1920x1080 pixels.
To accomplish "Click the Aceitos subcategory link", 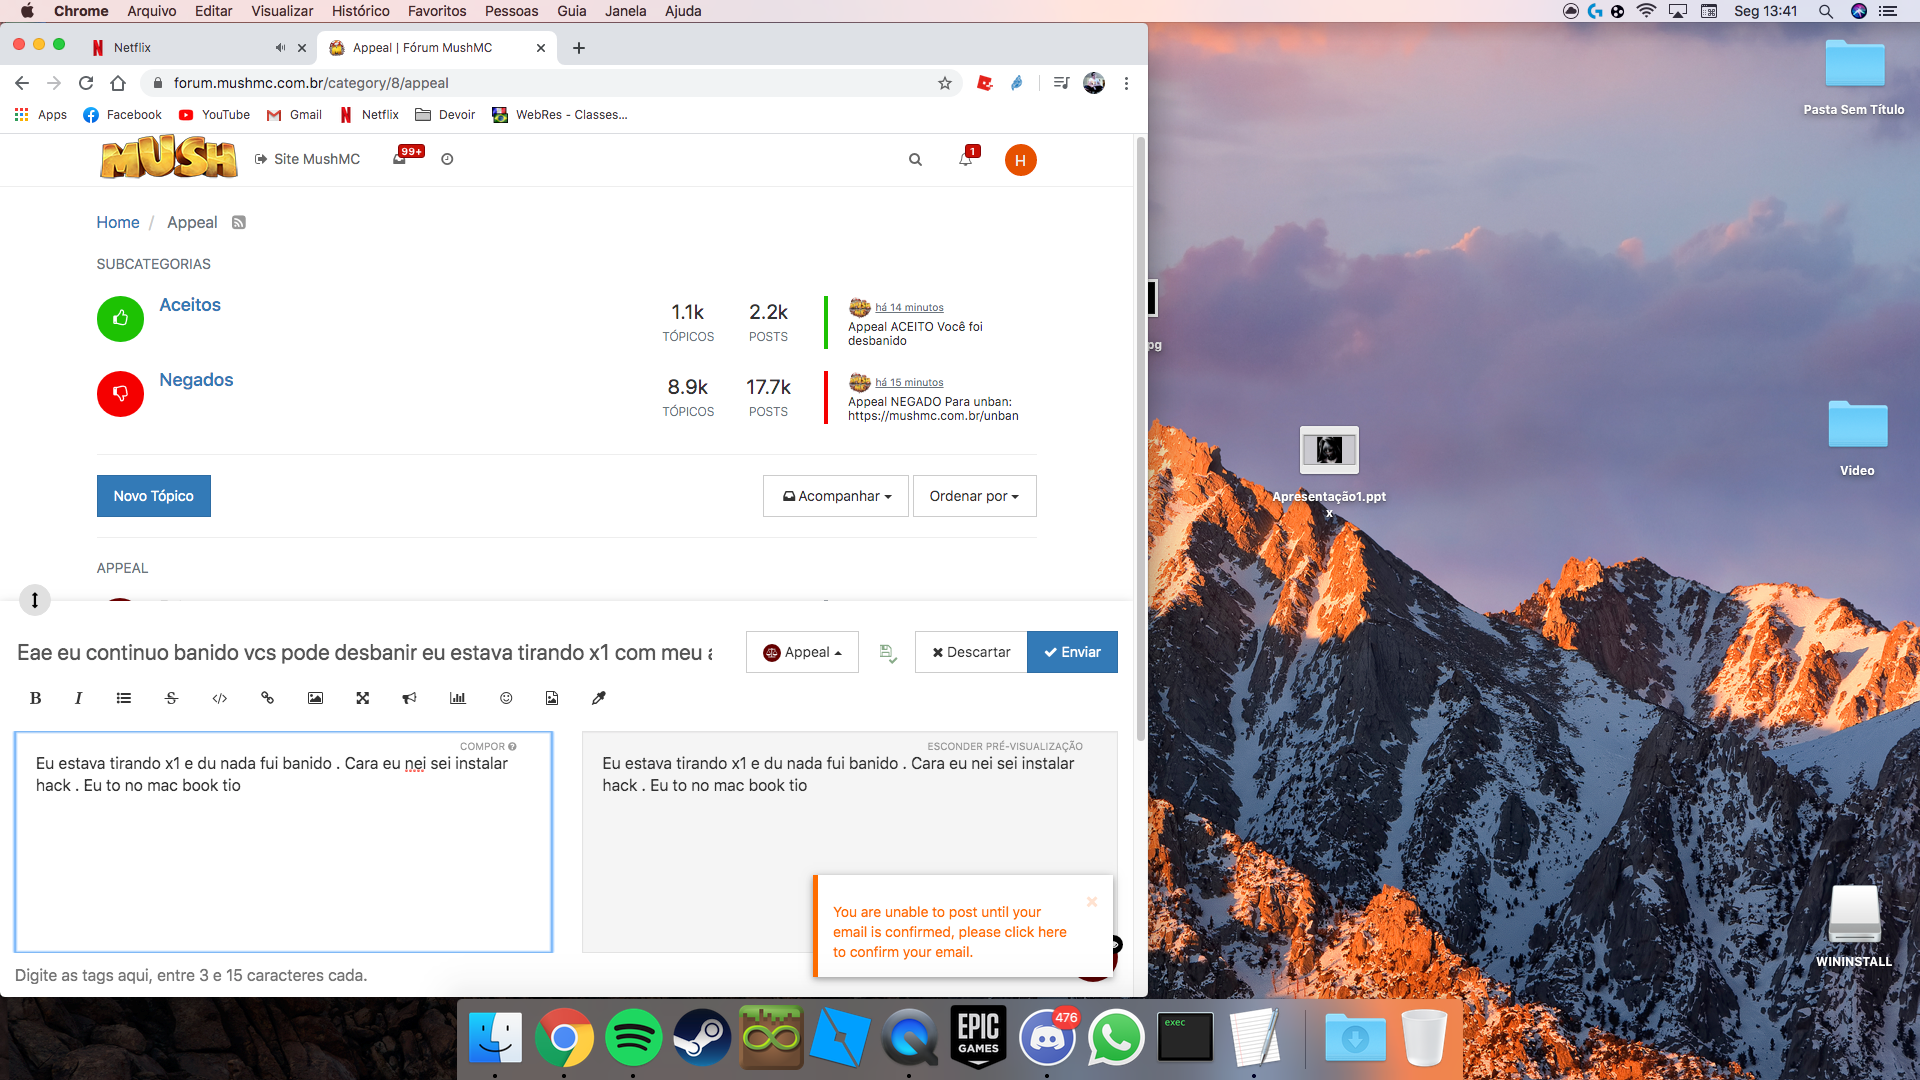I will tap(189, 305).
